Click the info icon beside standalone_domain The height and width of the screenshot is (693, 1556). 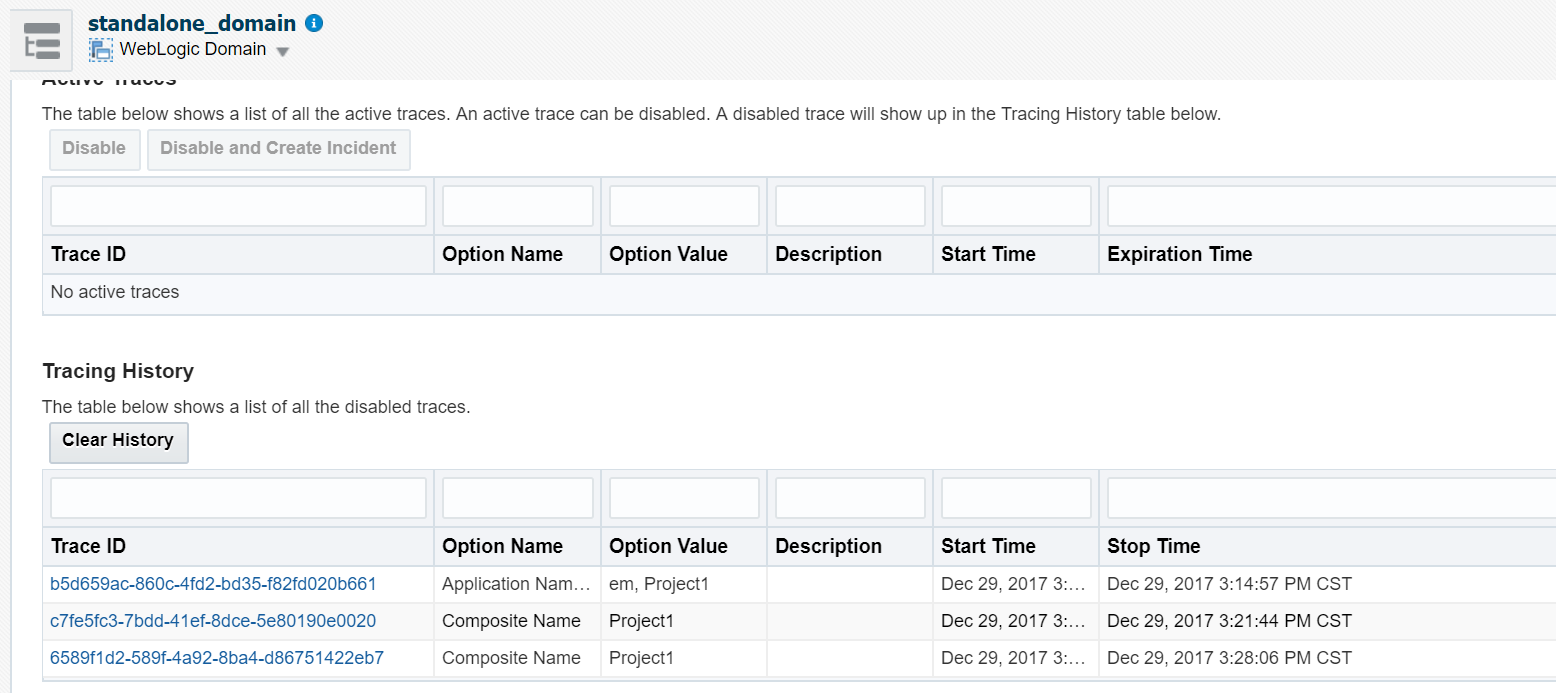pos(314,23)
